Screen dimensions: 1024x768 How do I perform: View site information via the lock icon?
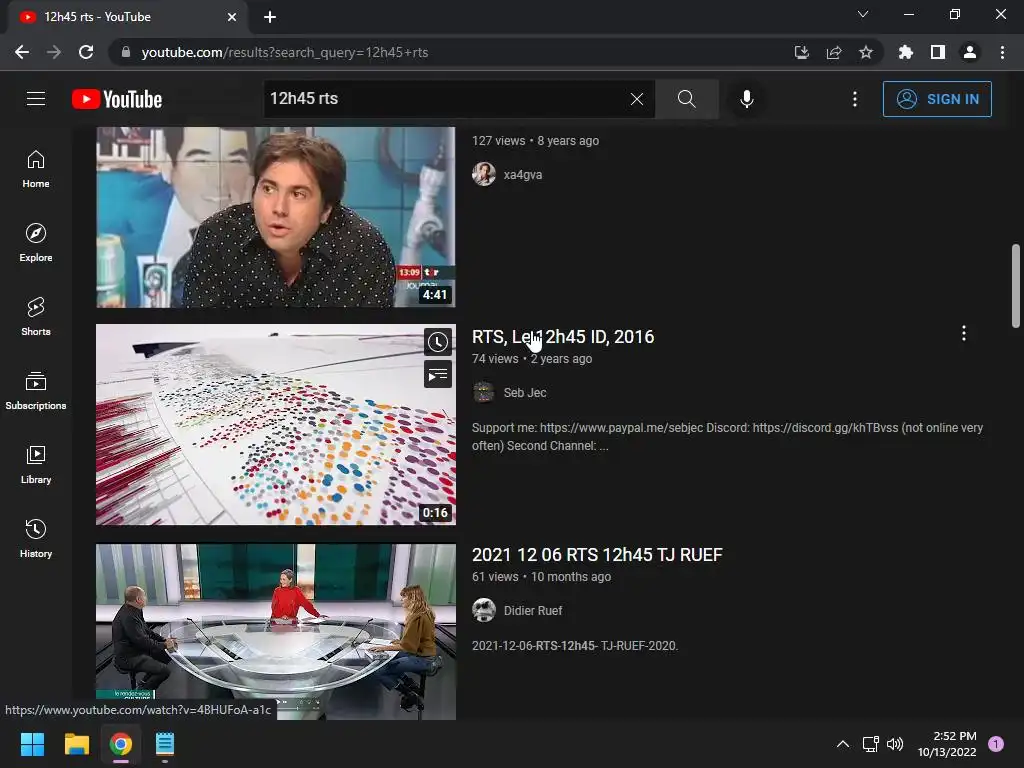[x=126, y=52]
